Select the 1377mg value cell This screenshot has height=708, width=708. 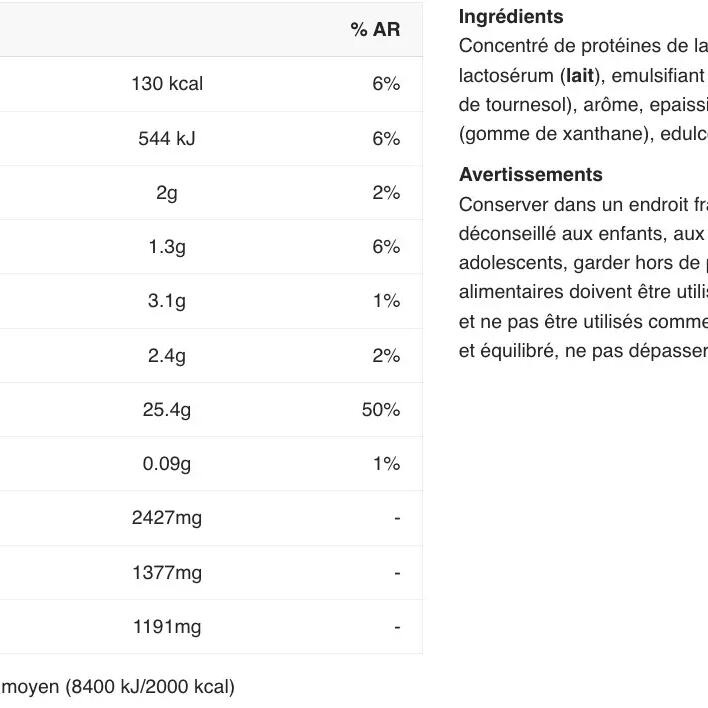167,573
